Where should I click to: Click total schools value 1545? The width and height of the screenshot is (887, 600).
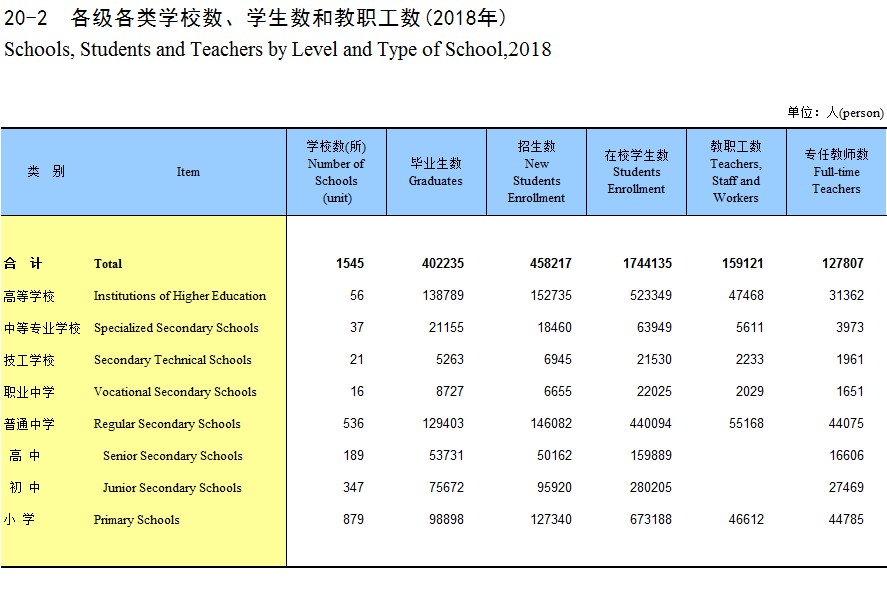click(x=350, y=264)
